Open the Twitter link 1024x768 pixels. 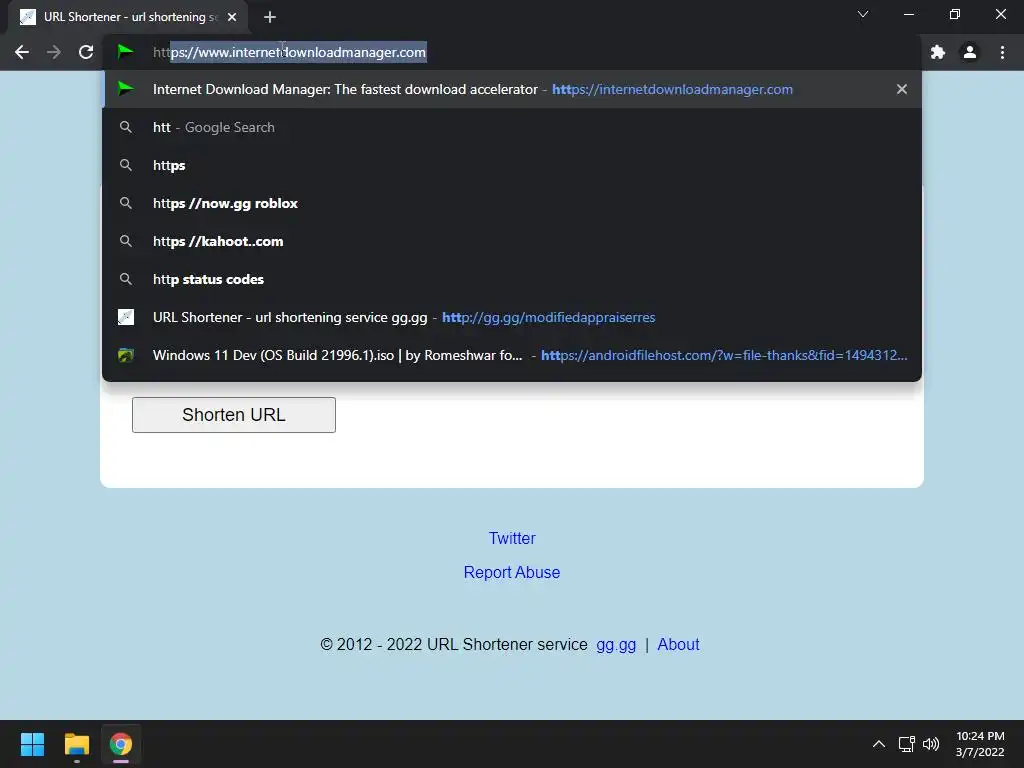tap(512, 538)
